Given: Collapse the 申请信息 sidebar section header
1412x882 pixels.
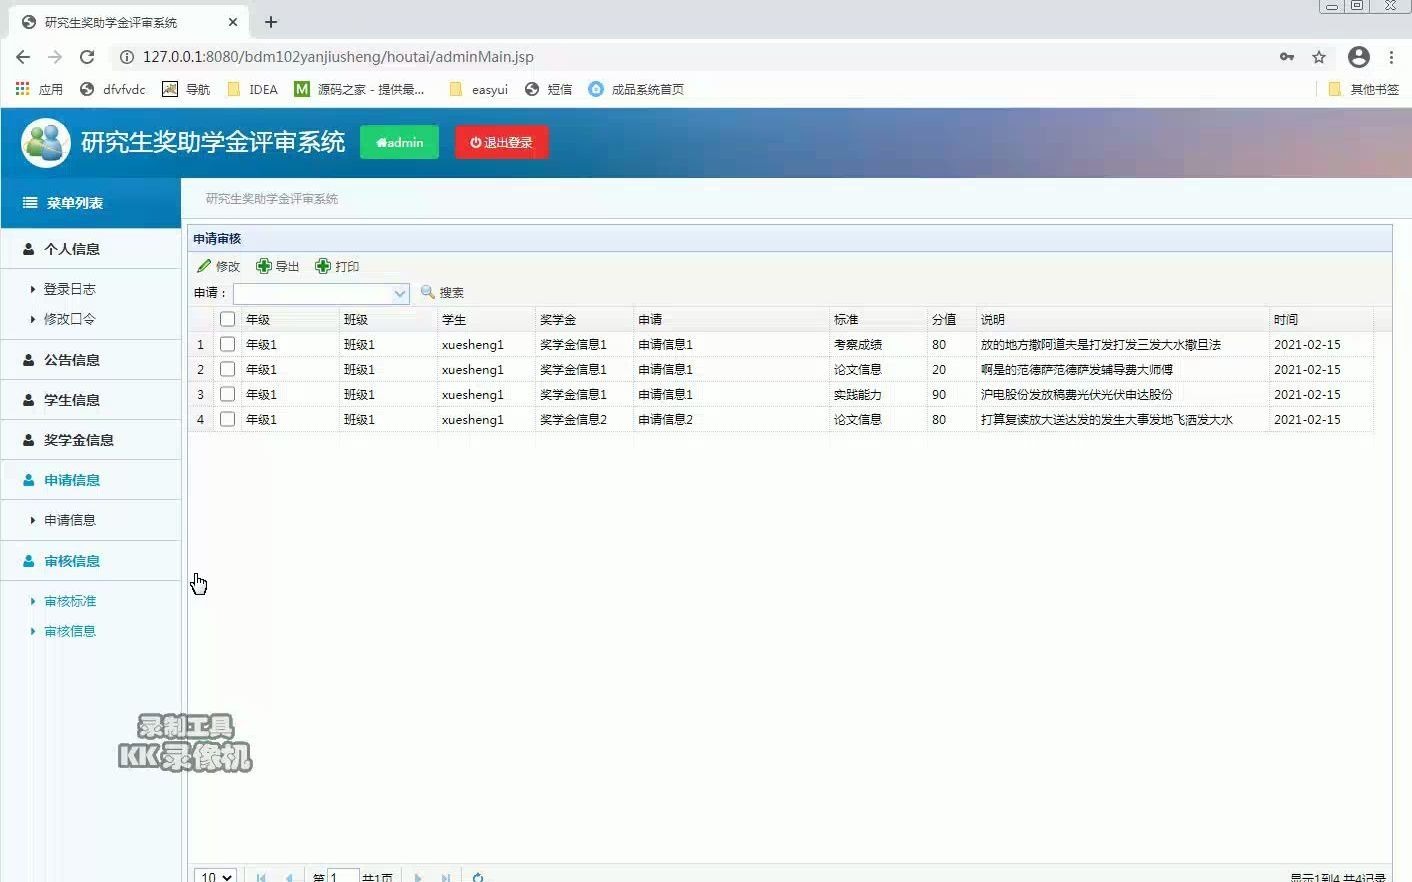Looking at the screenshot, I should (90, 480).
